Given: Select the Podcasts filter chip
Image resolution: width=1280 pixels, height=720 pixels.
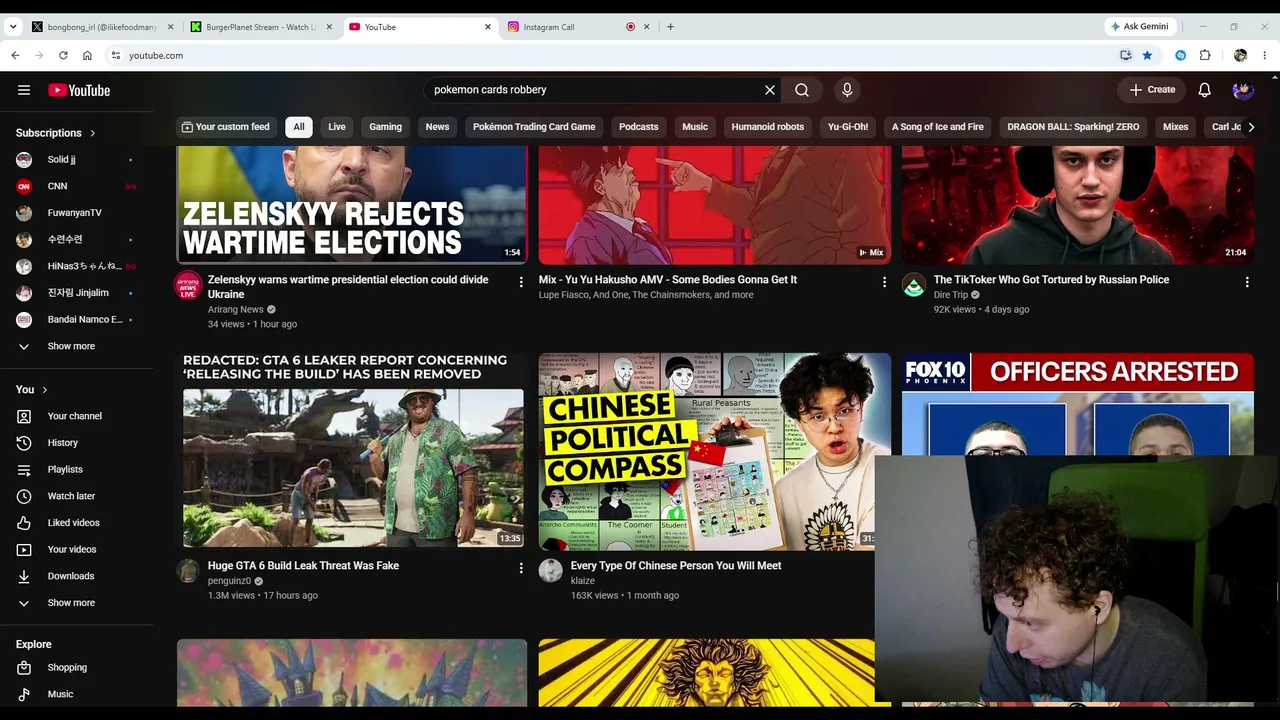Looking at the screenshot, I should coord(639,127).
